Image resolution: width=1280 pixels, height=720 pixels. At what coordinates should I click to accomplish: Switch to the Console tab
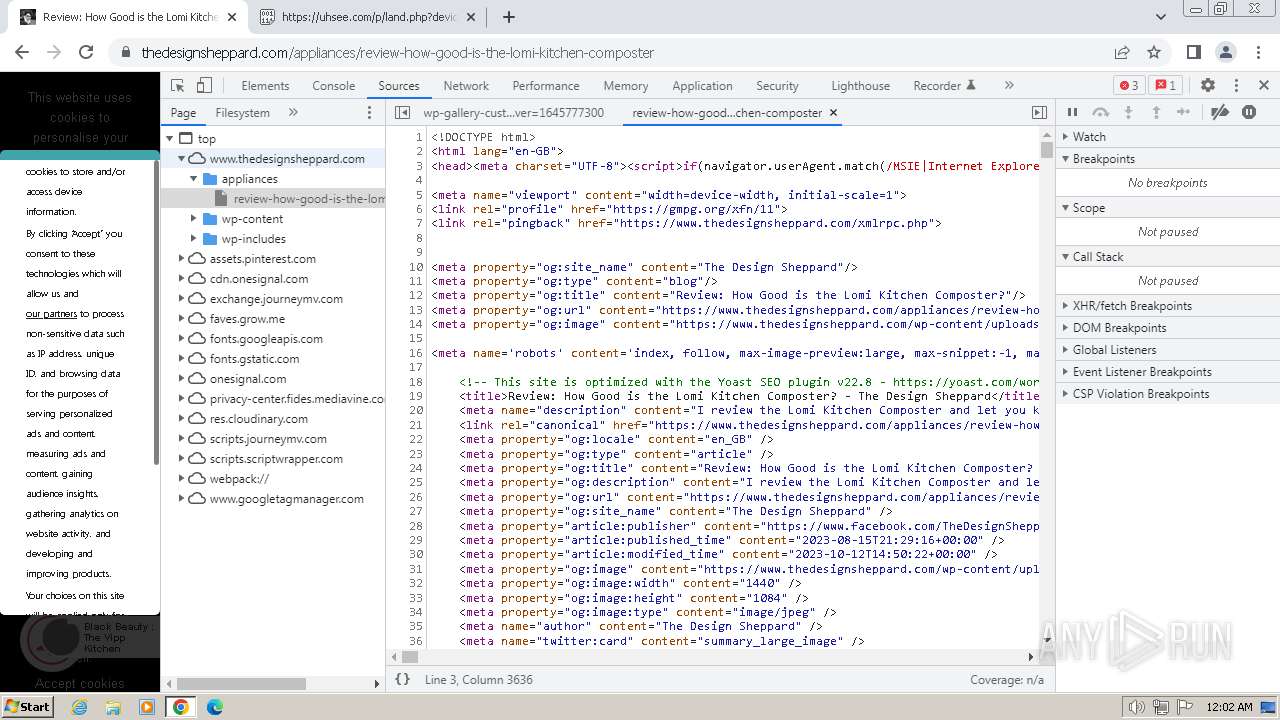334,86
